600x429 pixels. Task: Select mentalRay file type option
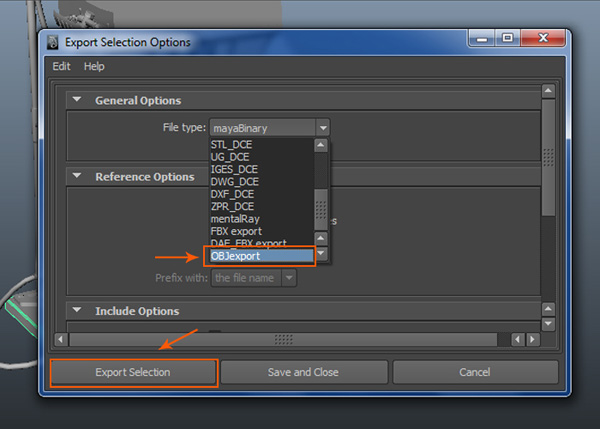click(x=236, y=218)
